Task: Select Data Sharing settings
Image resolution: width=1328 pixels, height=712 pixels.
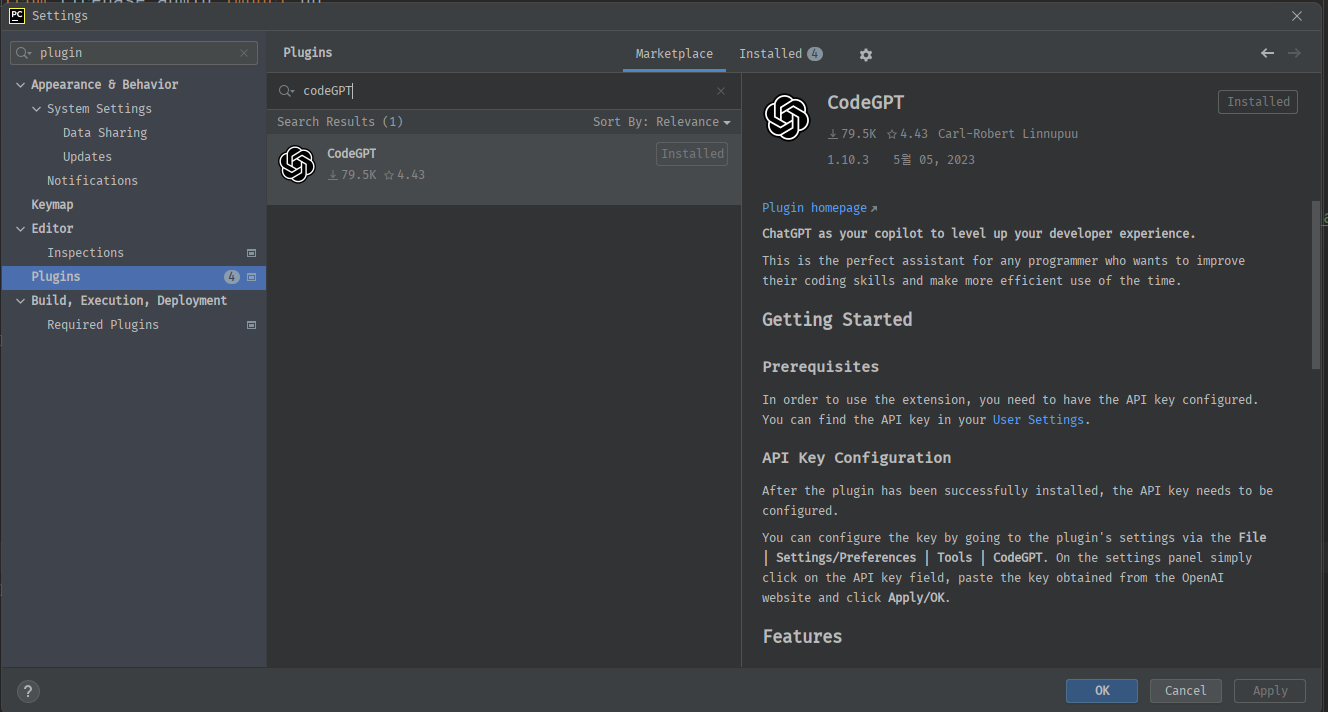Action: [105, 133]
